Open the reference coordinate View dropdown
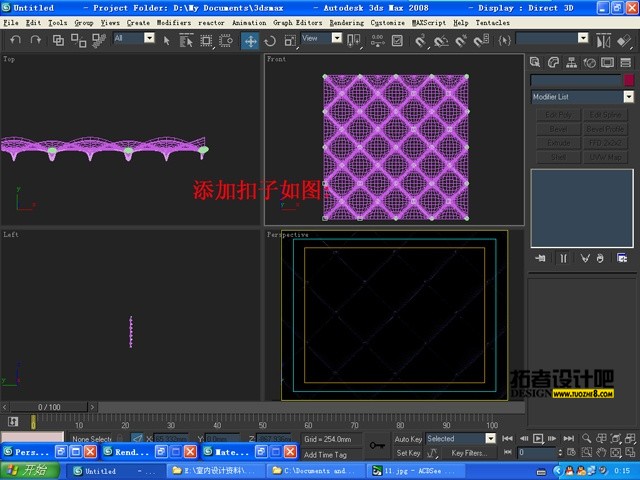640x480 pixels. pyautogui.click(x=337, y=38)
